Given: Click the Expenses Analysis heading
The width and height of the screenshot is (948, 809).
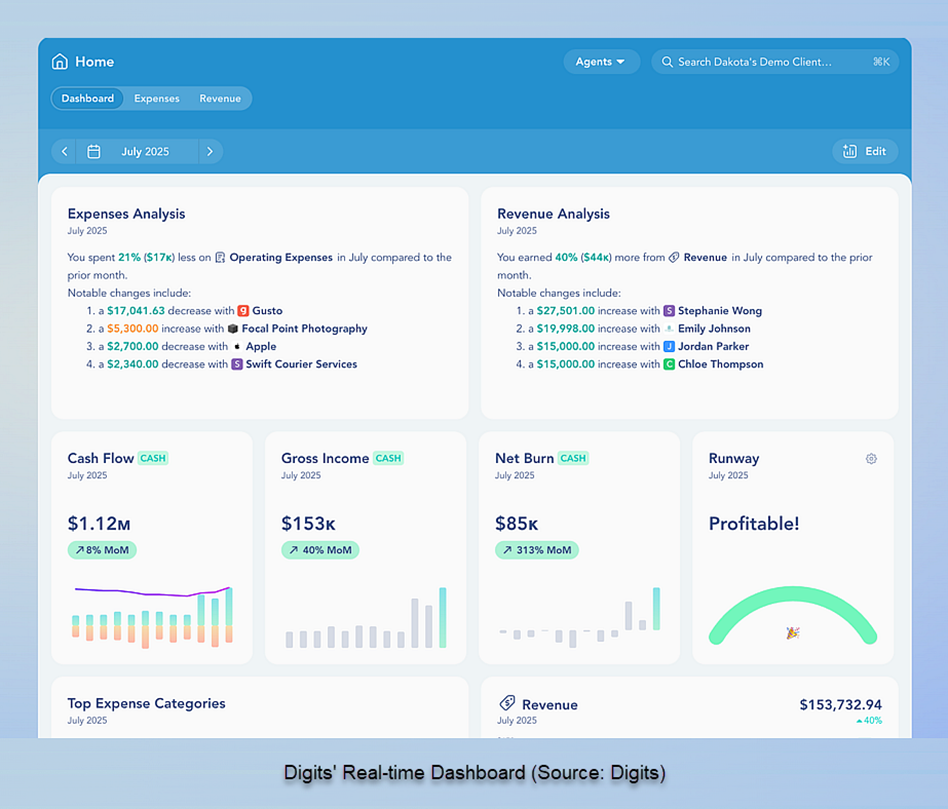Looking at the screenshot, I should [x=126, y=214].
